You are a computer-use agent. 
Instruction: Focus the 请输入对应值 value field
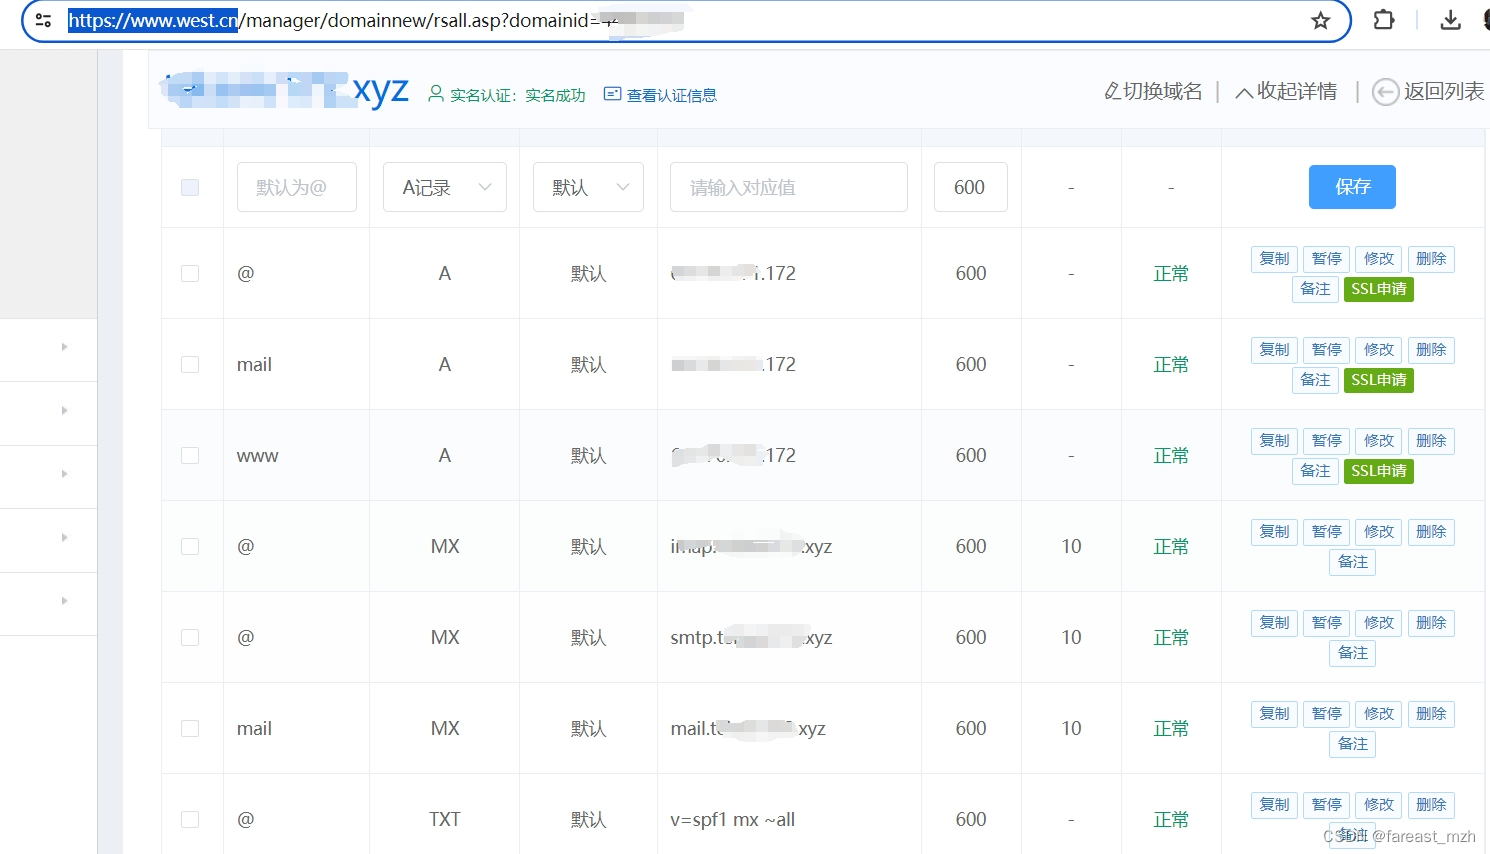click(x=789, y=187)
